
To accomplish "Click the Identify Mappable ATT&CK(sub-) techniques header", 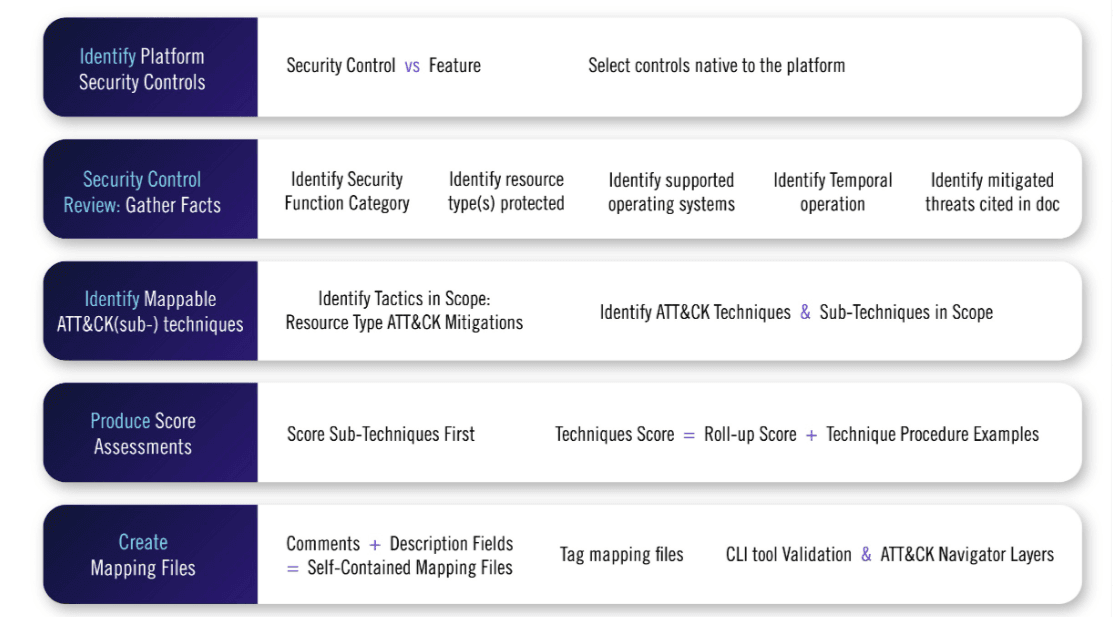I will pyautogui.click(x=150, y=311).
